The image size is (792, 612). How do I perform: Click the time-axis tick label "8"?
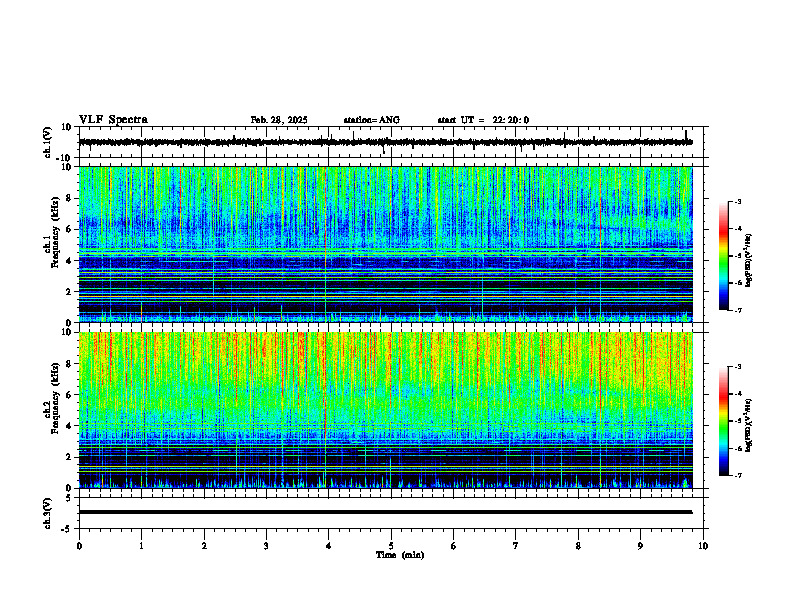(x=578, y=546)
